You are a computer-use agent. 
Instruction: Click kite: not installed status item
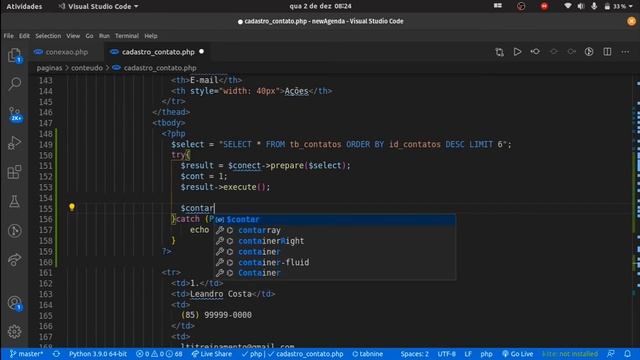click(570, 354)
